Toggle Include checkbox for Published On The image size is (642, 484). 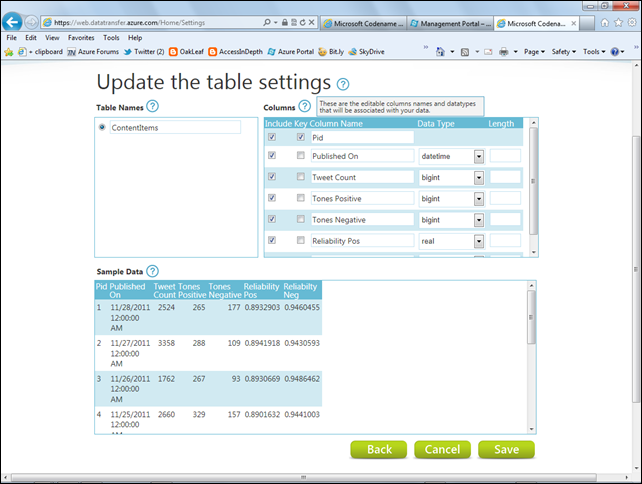click(x=272, y=155)
